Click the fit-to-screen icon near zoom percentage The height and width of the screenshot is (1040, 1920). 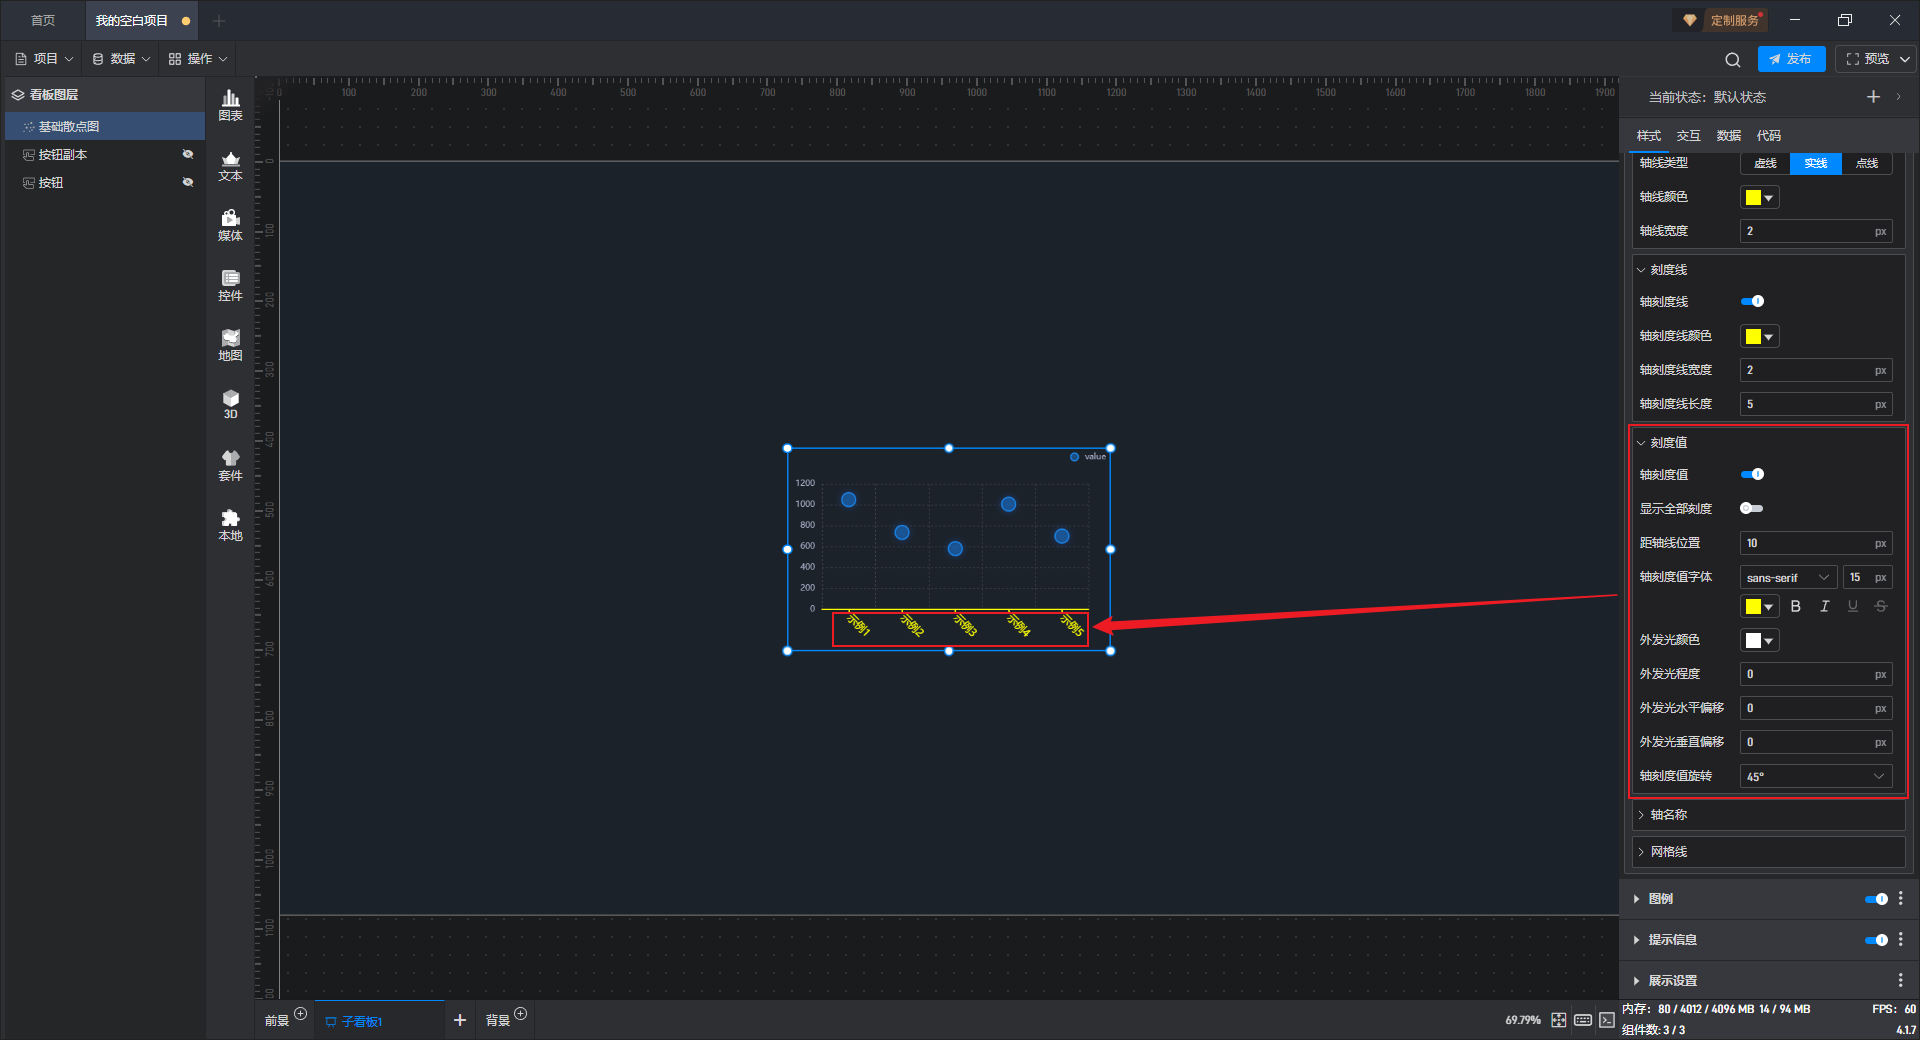1559,1020
